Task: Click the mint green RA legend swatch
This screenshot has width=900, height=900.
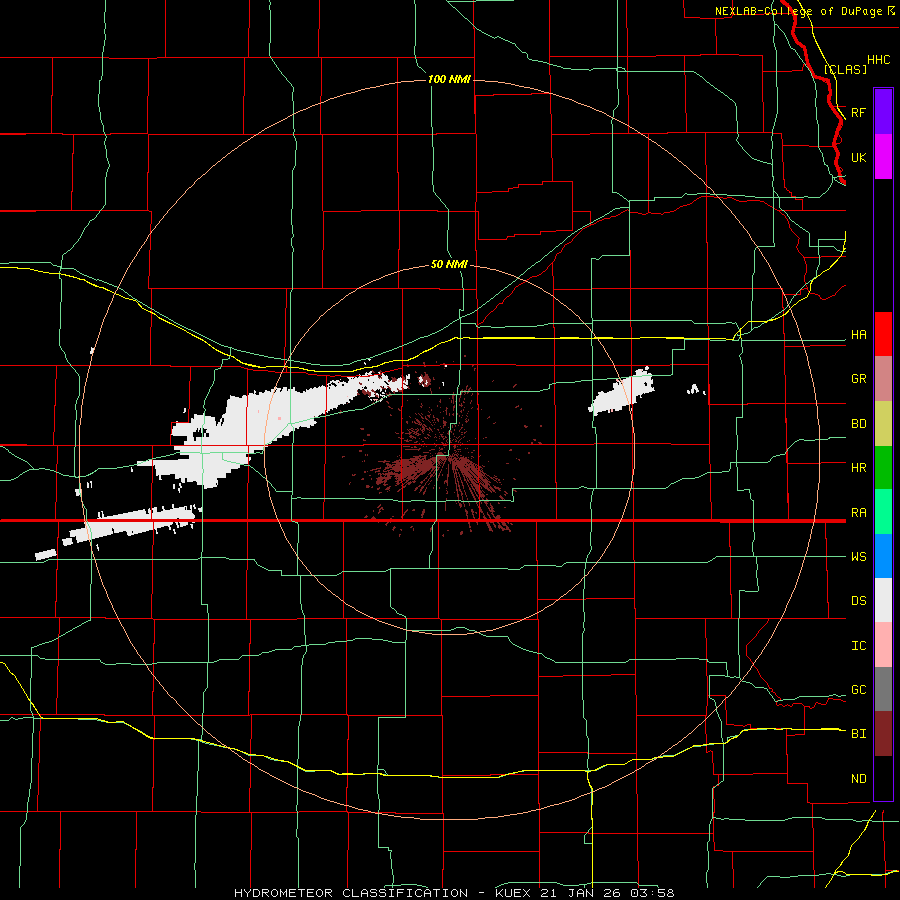Action: pos(883,511)
